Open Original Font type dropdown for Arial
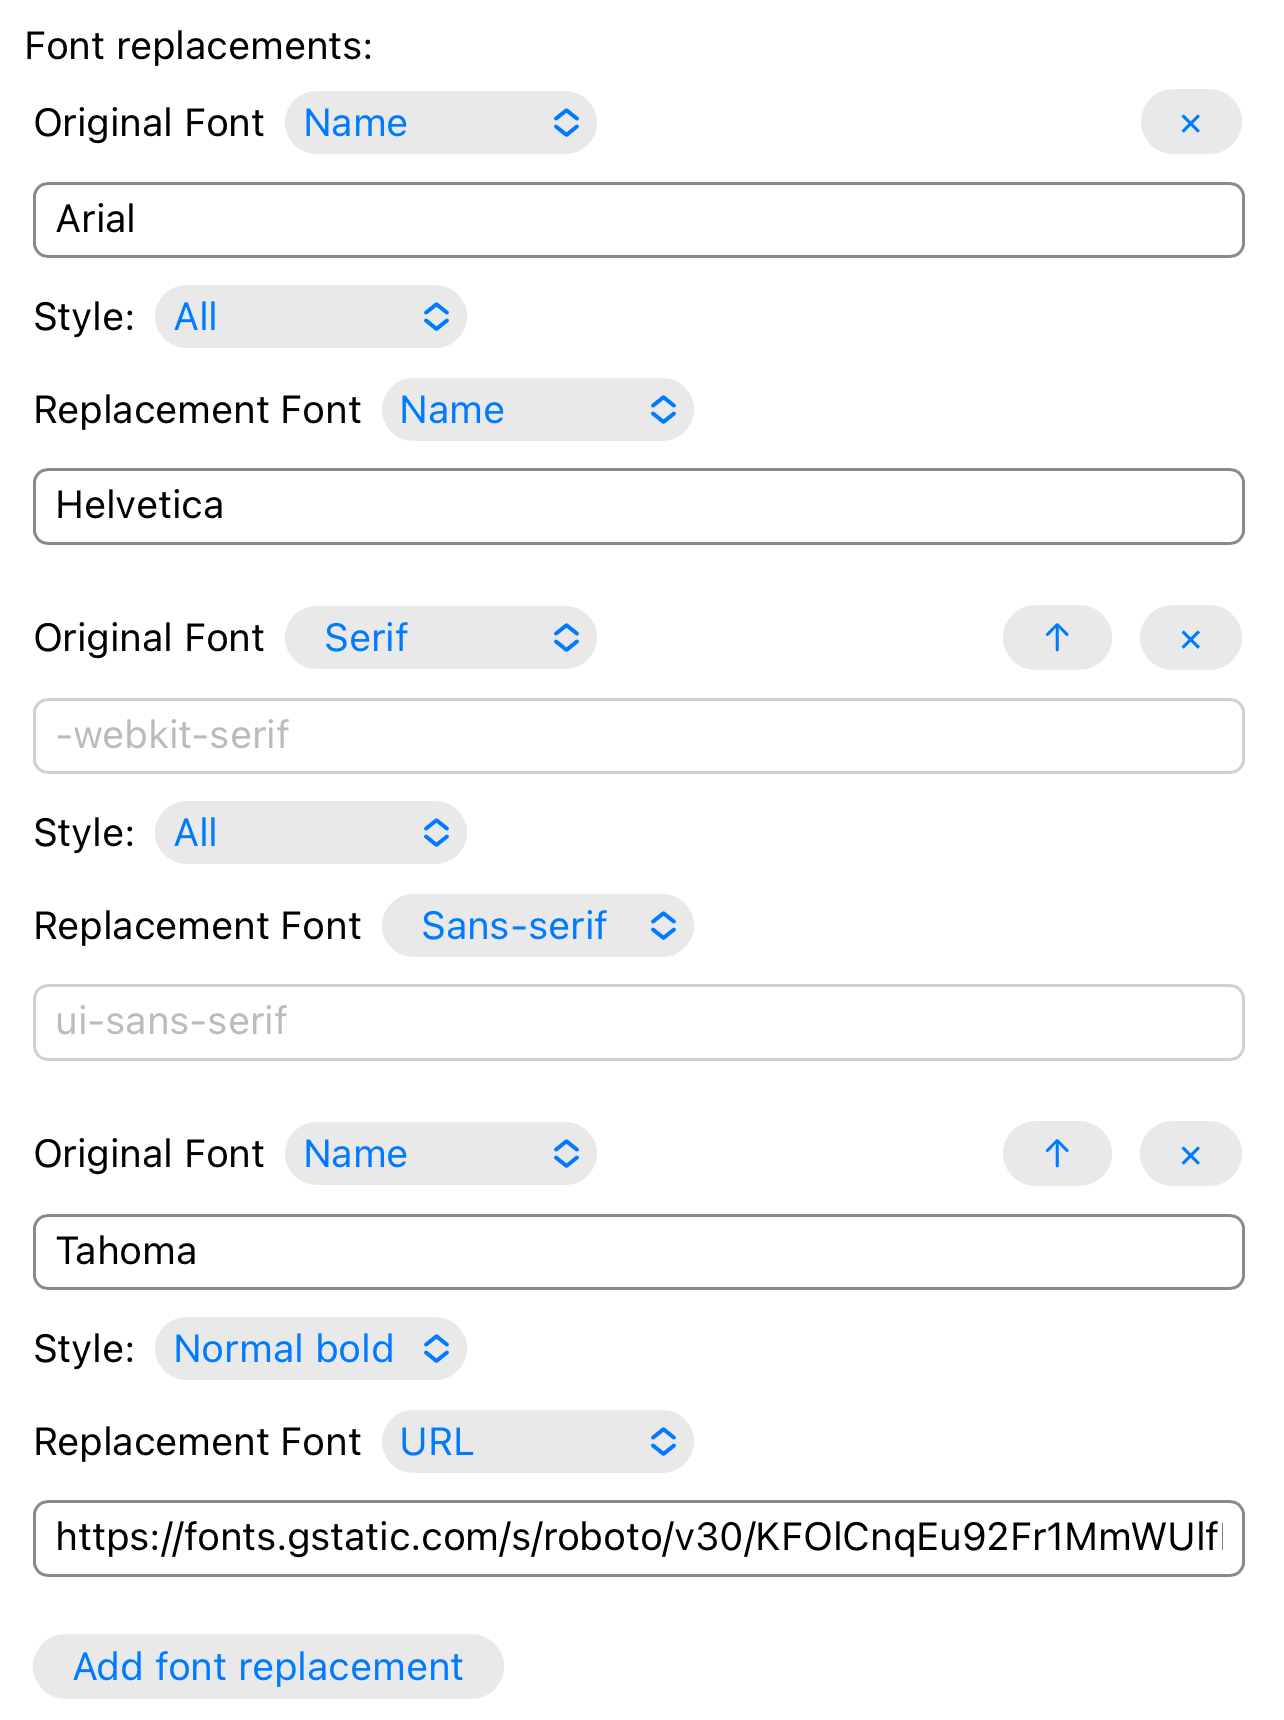This screenshot has width=1284, height=1720. [441, 123]
